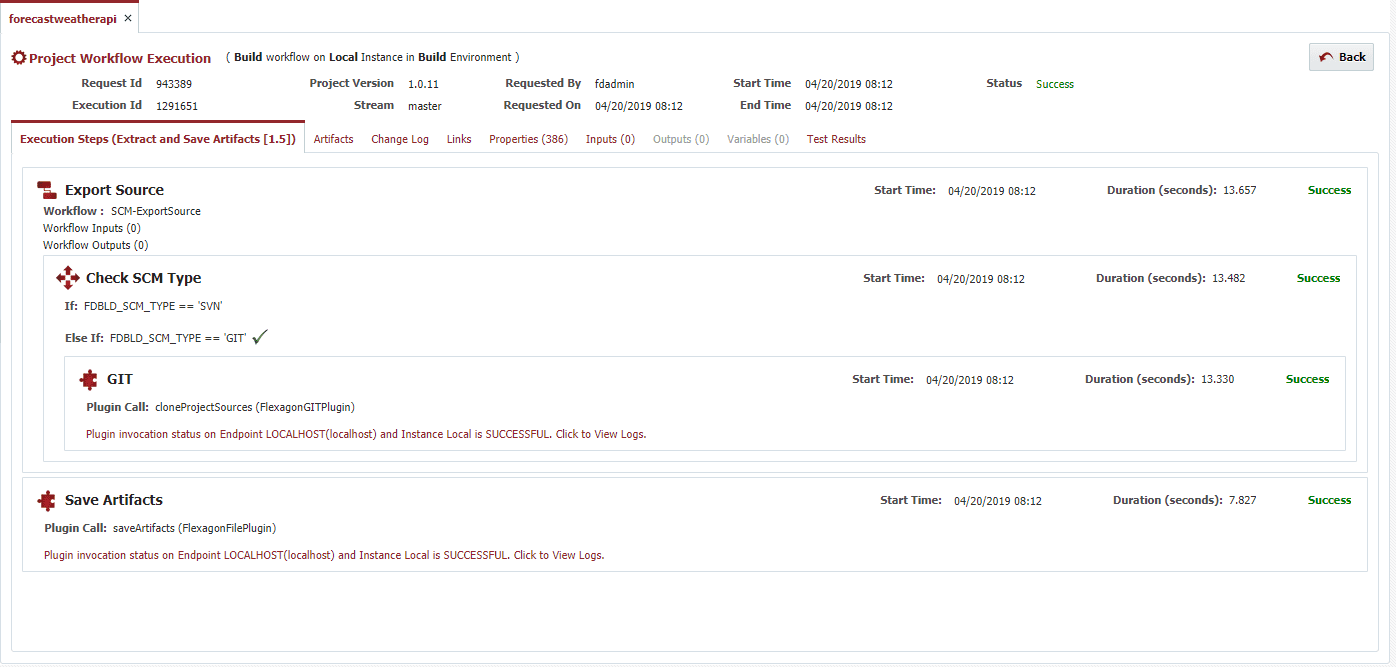
Task: Click the Export Source workflow icon
Action: [x=46, y=190]
